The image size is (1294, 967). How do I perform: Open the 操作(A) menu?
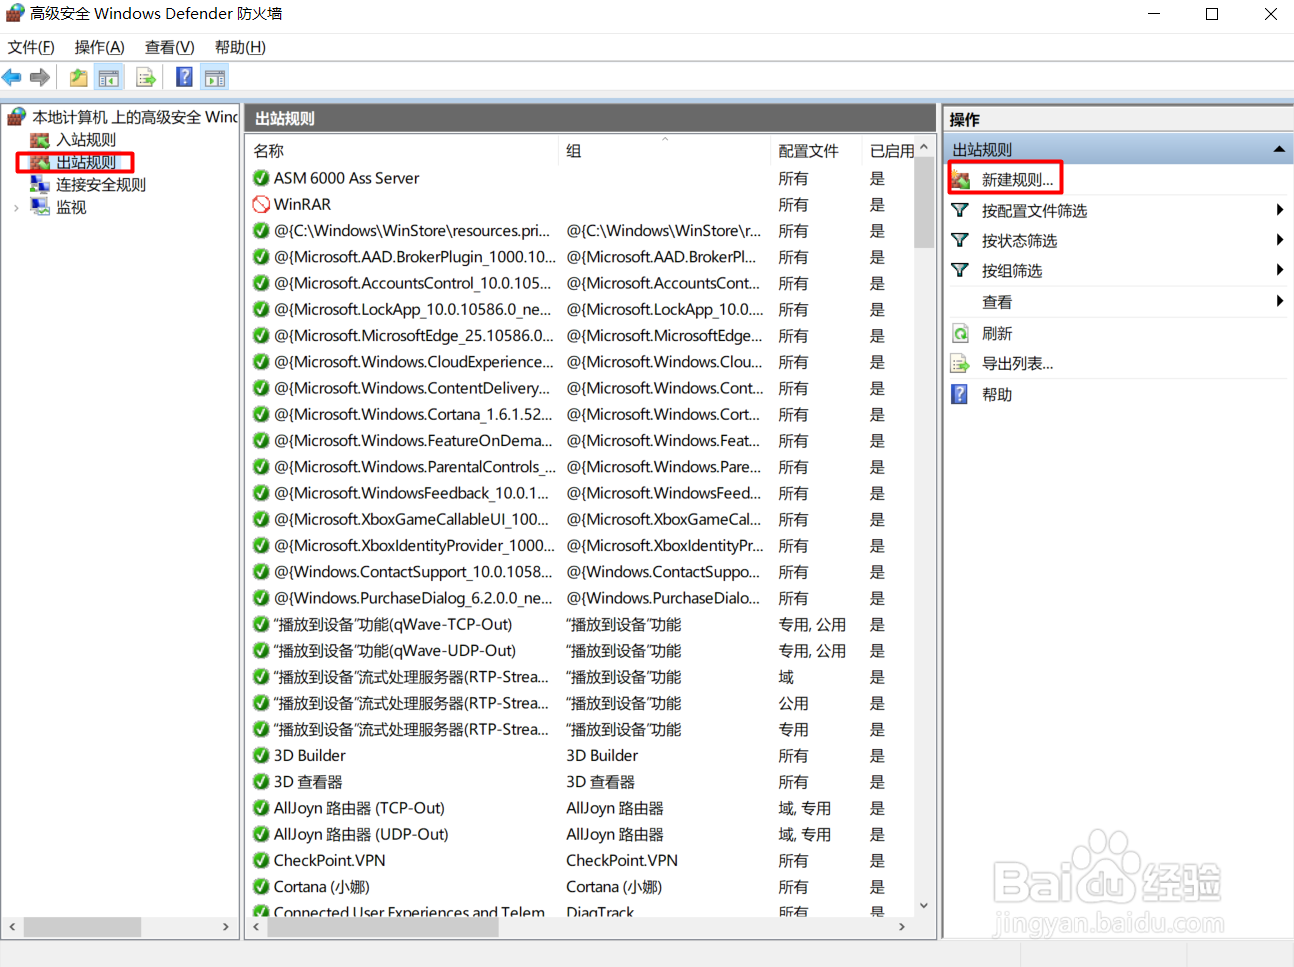[x=99, y=47]
